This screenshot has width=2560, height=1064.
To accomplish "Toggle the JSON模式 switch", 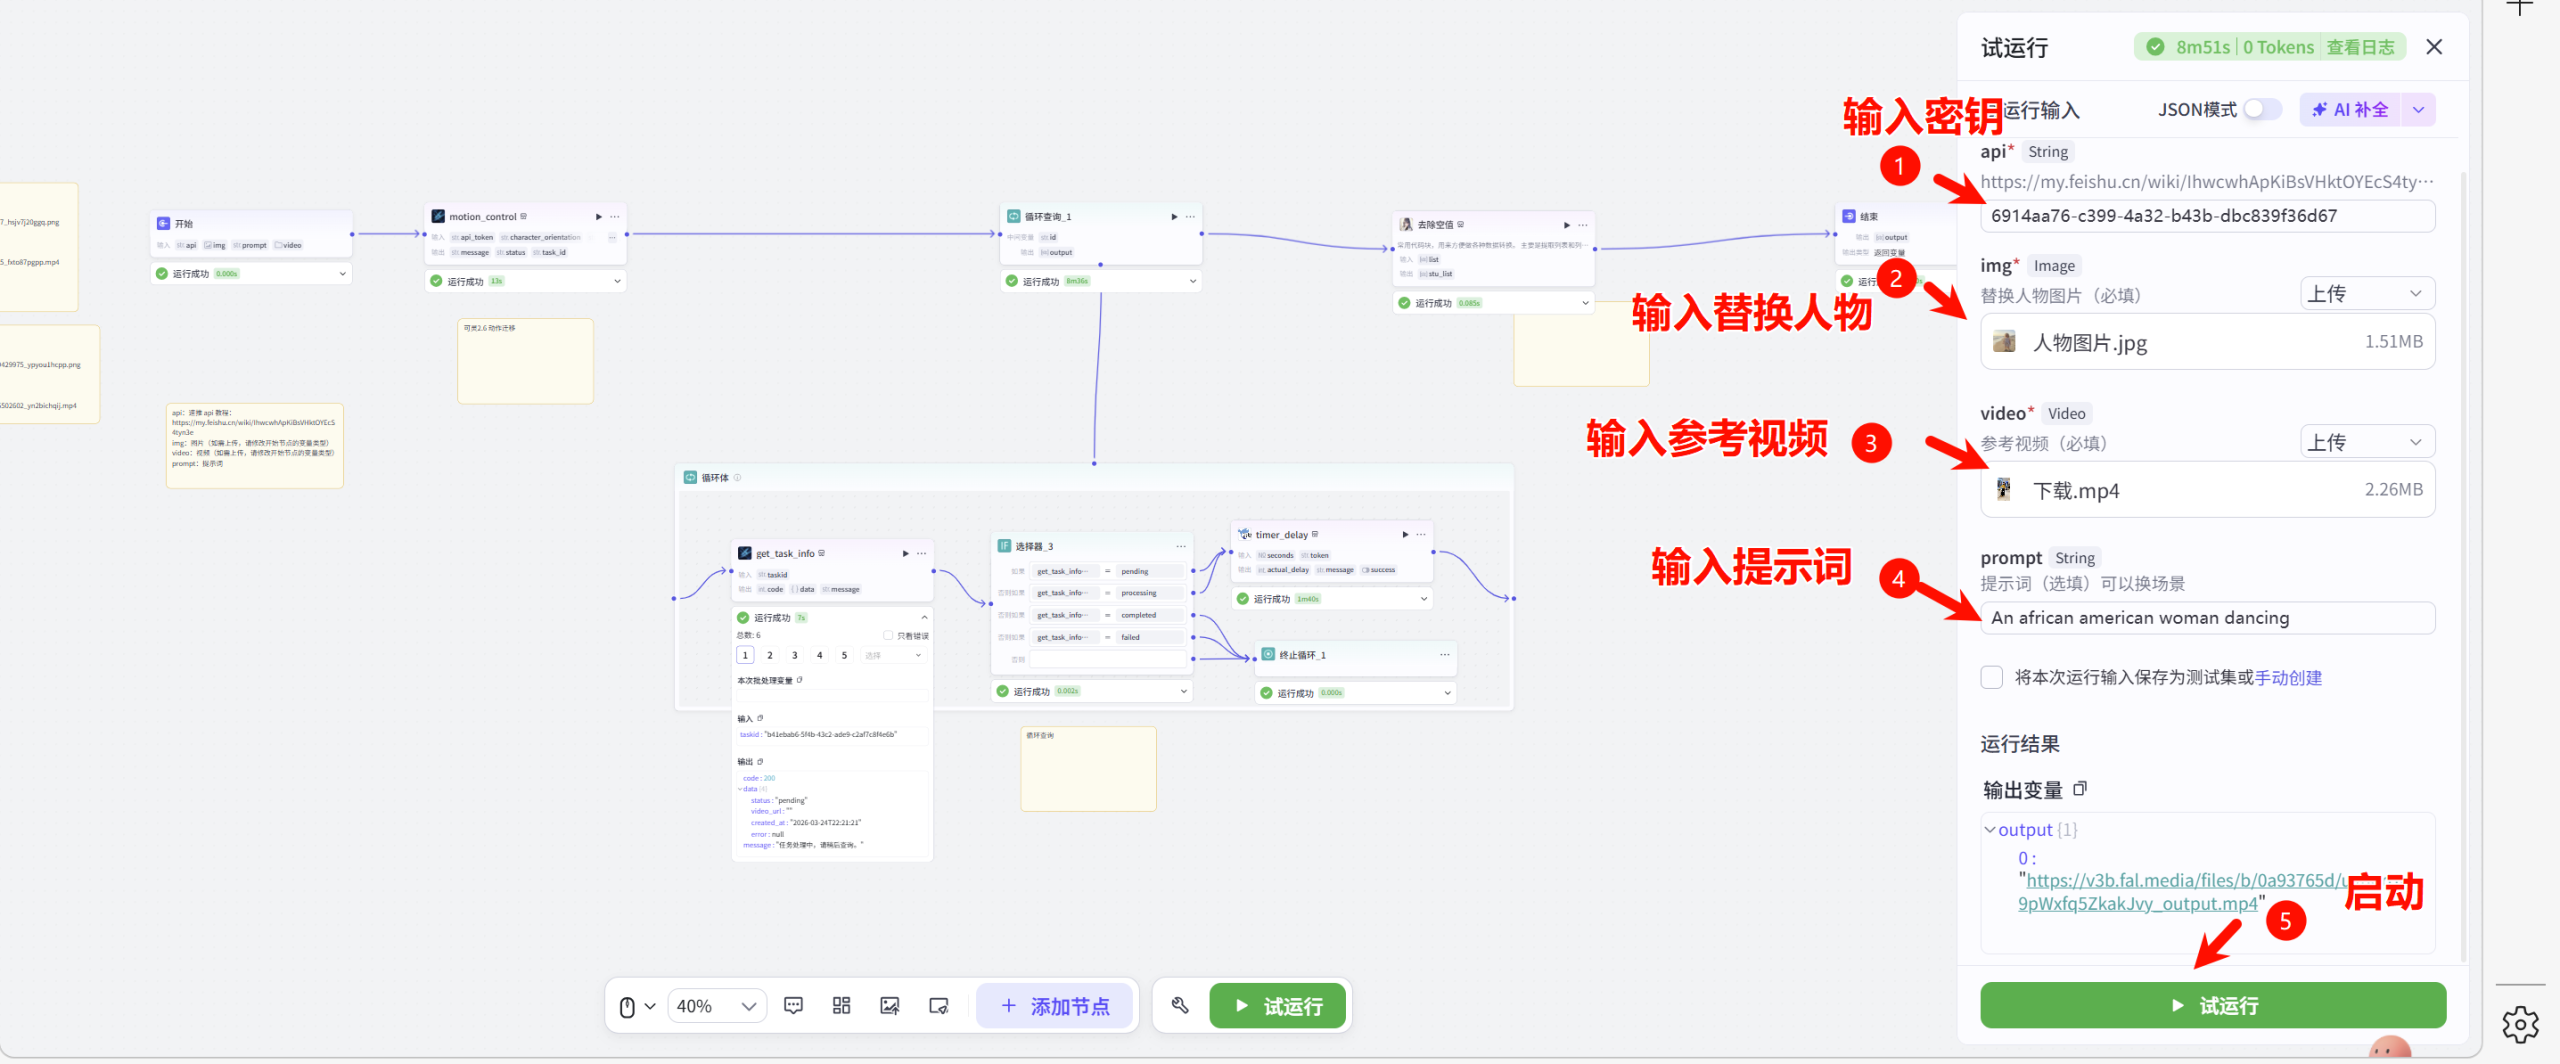I will pyautogui.click(x=2260, y=110).
